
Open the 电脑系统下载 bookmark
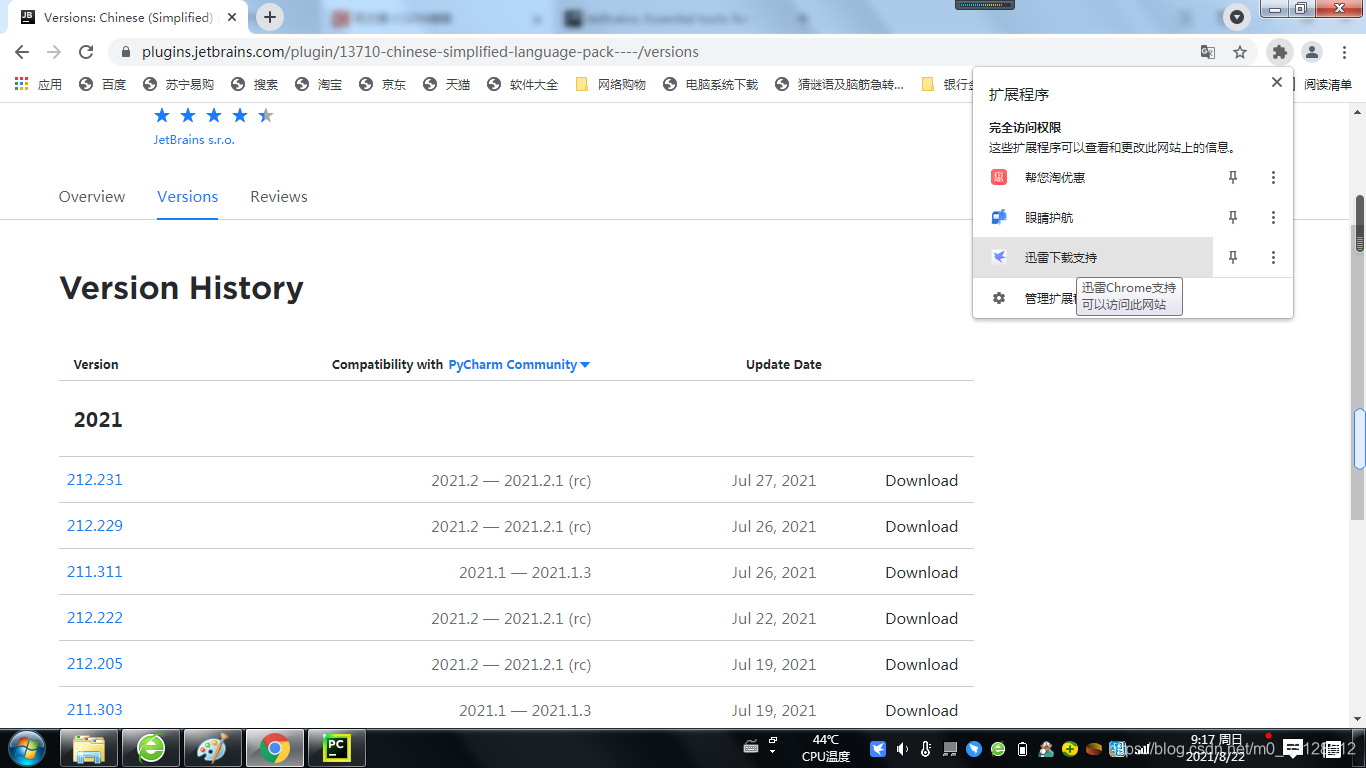[711, 85]
